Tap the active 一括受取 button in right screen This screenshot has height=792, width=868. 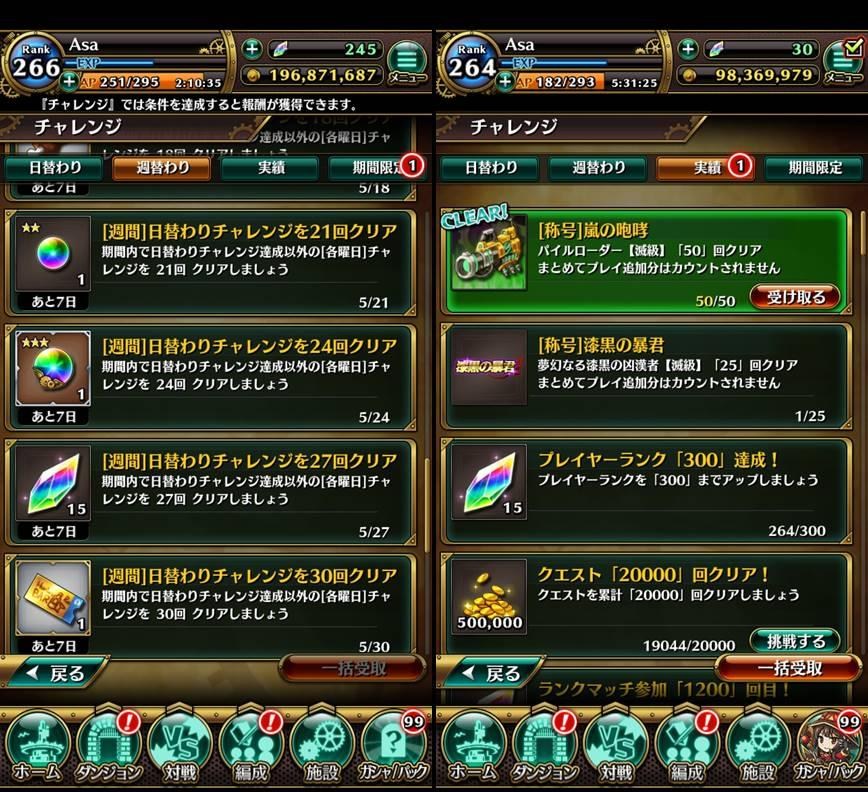coord(789,668)
